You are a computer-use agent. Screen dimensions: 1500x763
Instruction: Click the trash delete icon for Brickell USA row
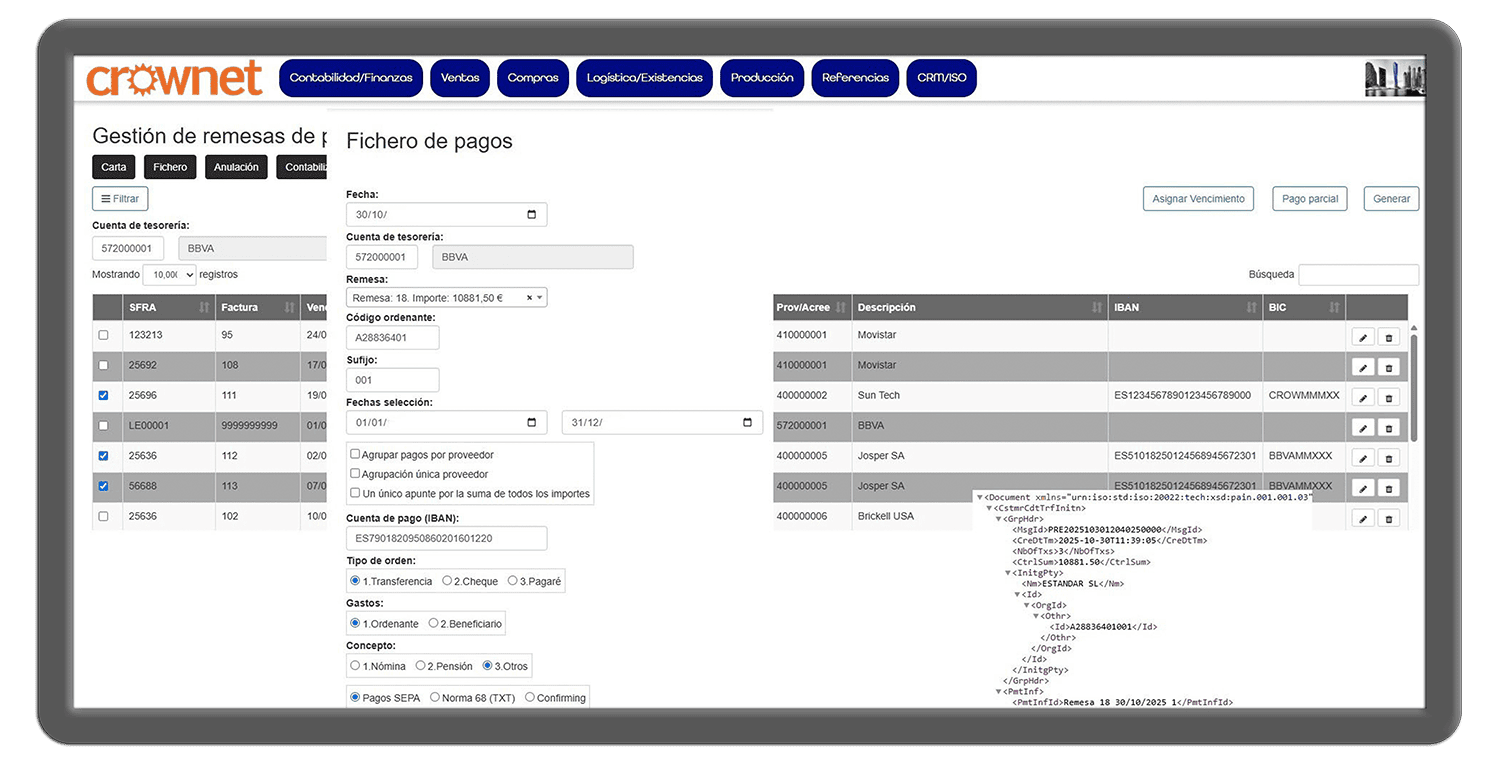pos(1388,519)
